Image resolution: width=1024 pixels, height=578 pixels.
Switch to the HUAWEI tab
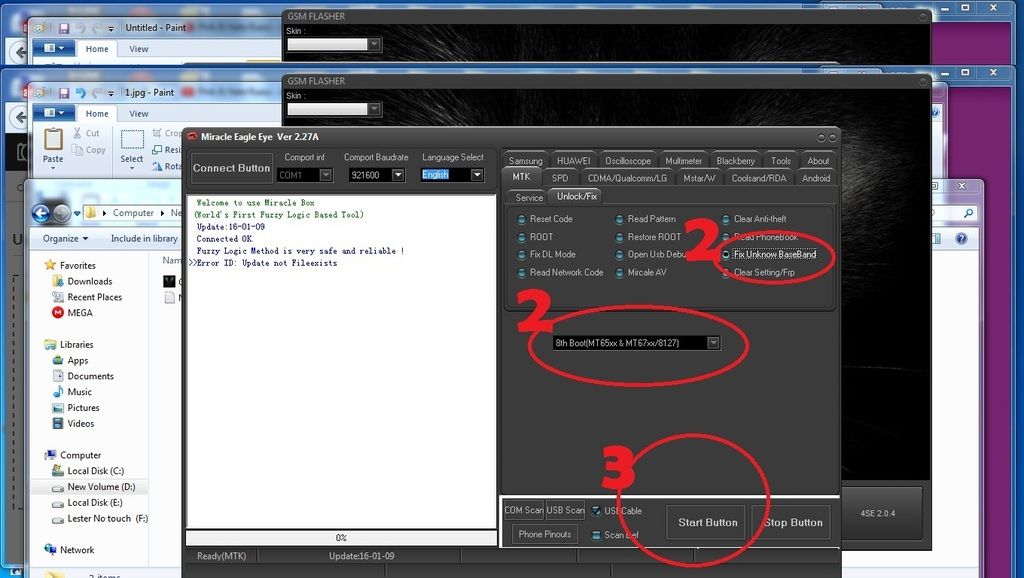pyautogui.click(x=573, y=161)
